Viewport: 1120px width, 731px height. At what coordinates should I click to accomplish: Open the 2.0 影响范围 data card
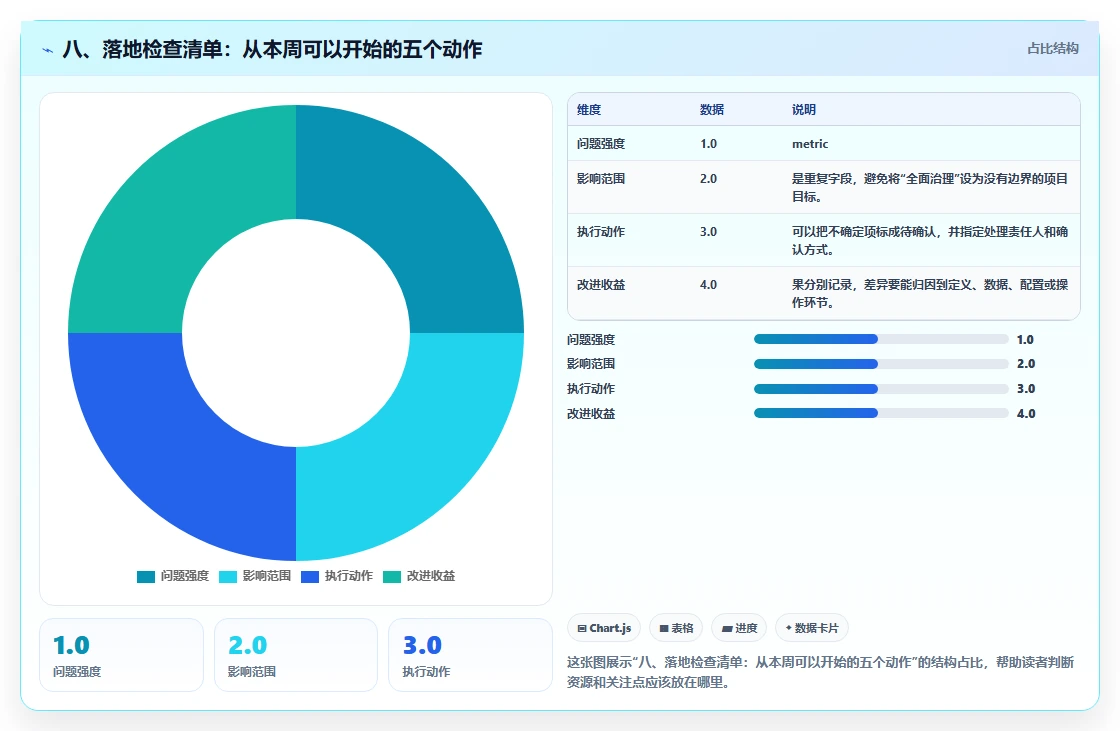point(296,655)
